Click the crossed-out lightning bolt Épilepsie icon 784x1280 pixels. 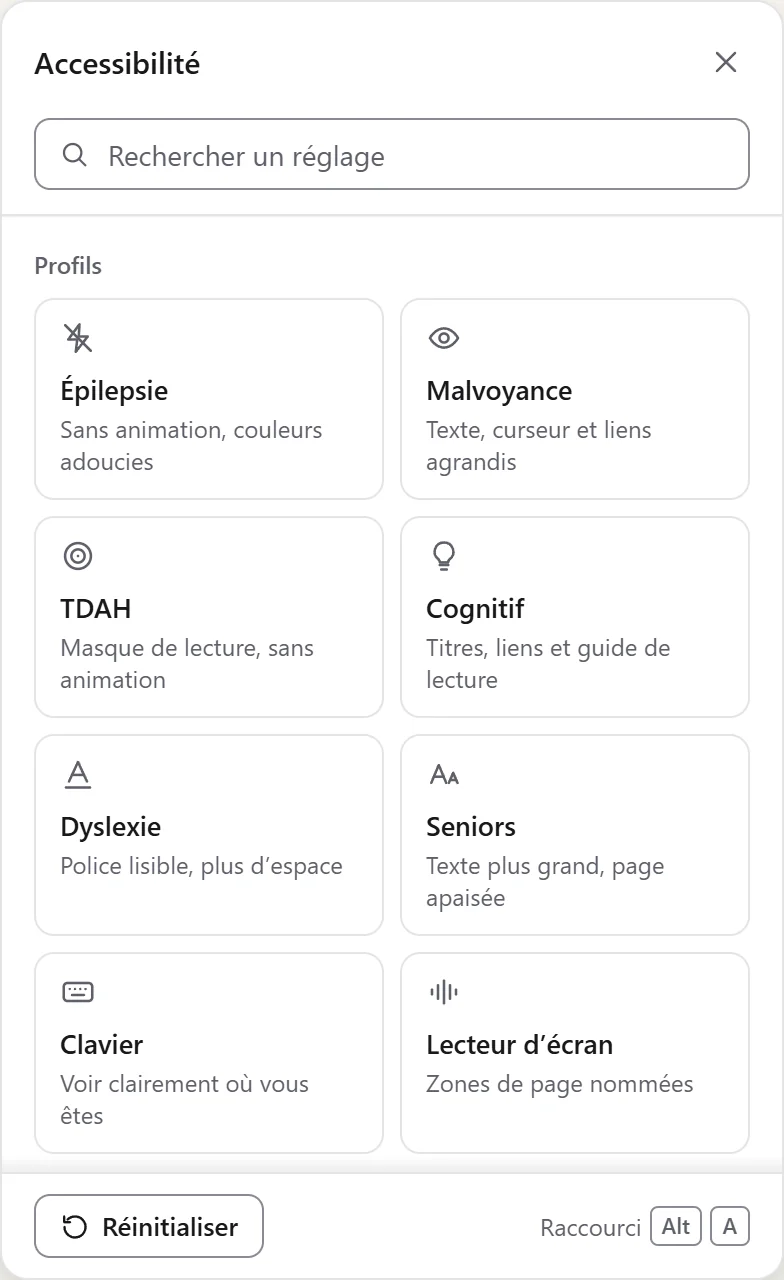(77, 338)
